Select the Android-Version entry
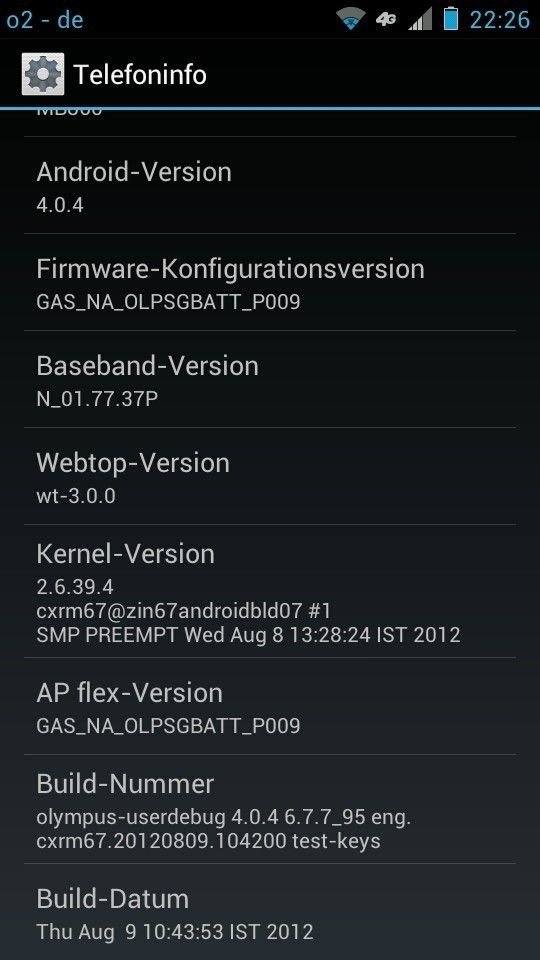This screenshot has width=540, height=960. pyautogui.click(x=270, y=185)
